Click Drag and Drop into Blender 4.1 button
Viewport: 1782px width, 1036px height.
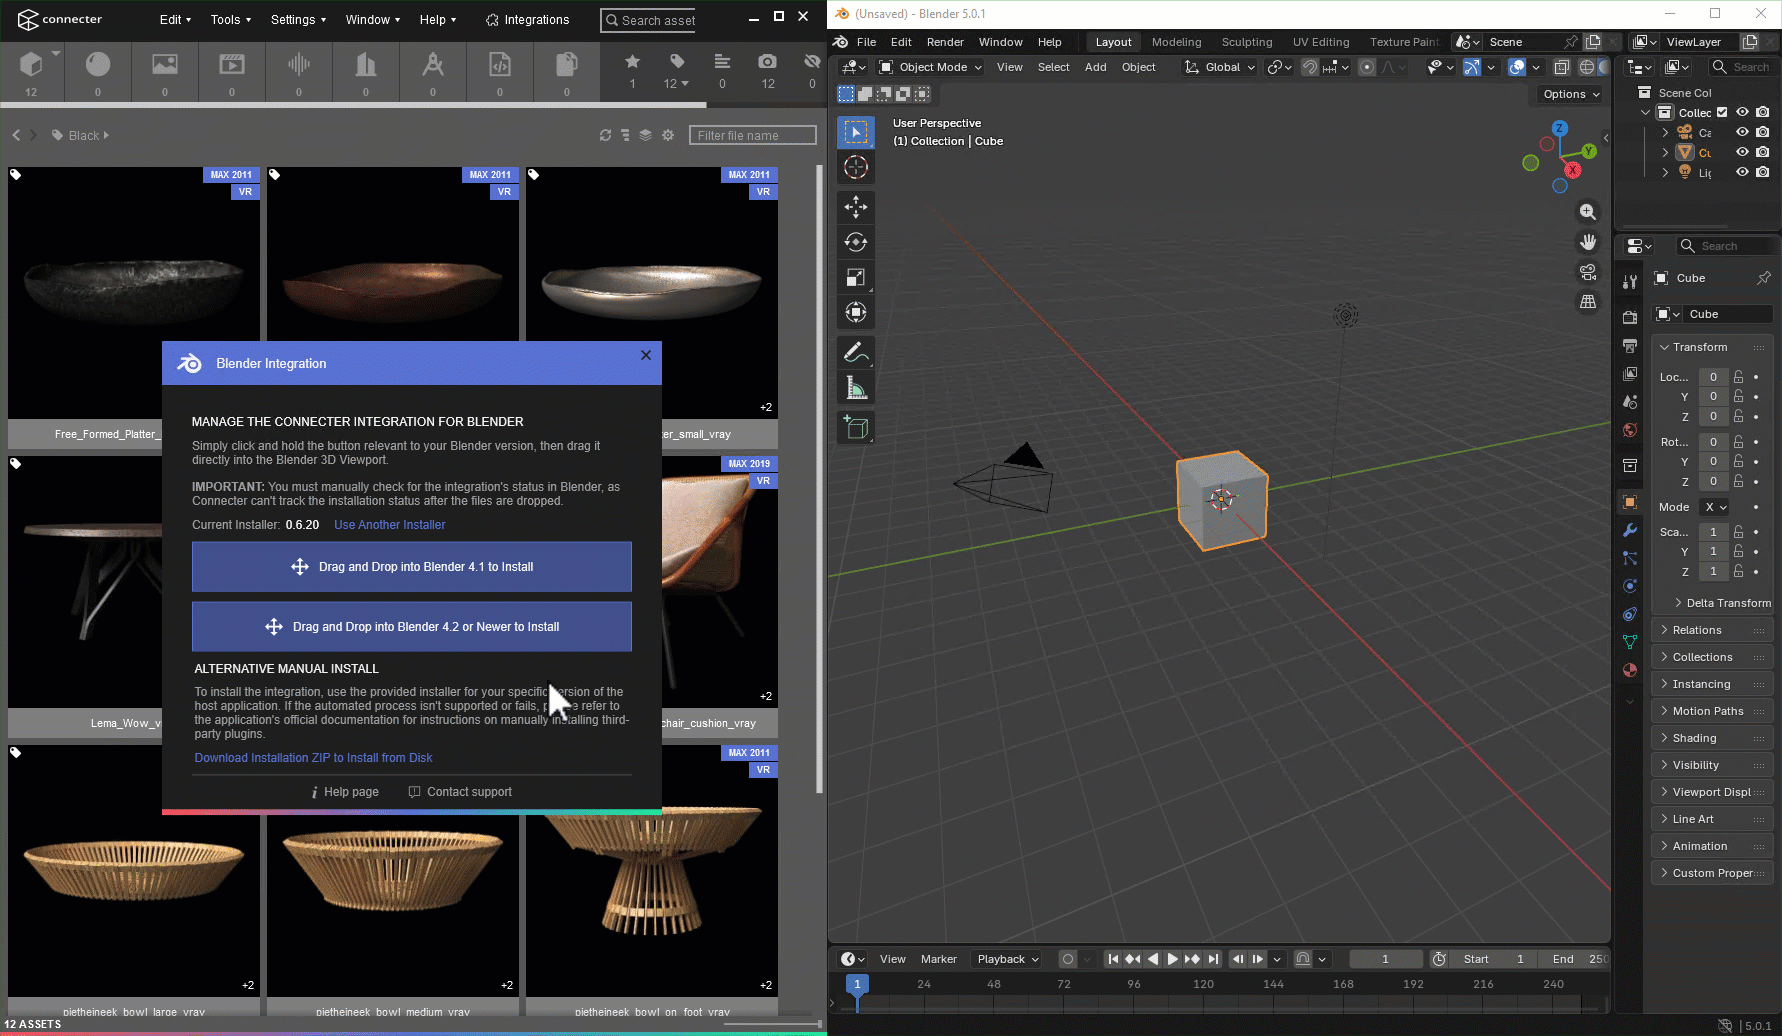click(x=412, y=567)
